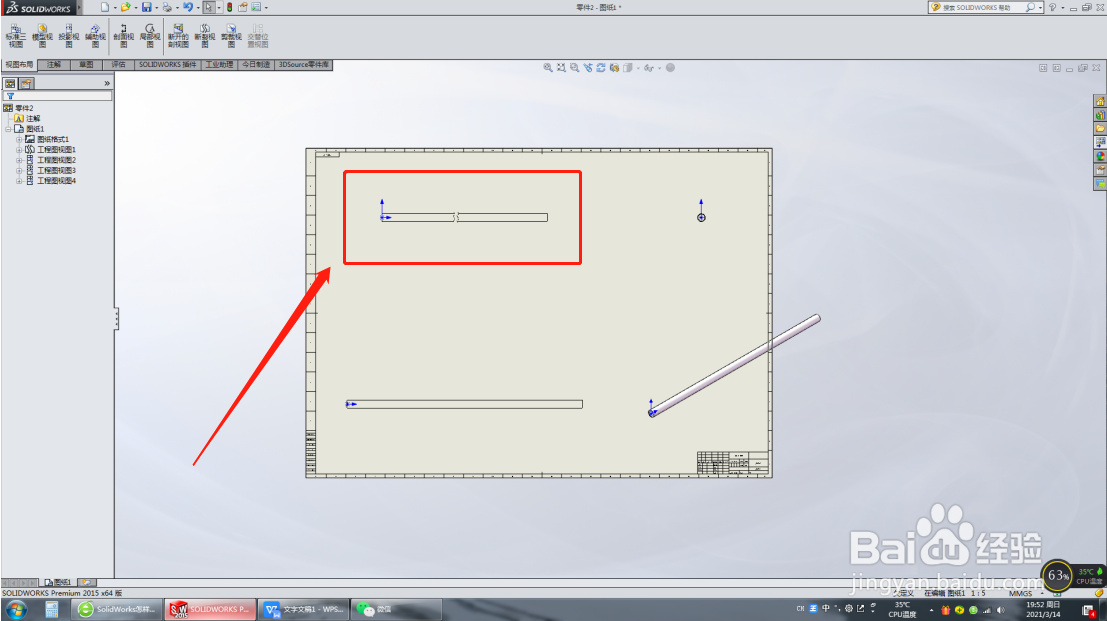Open the Windows Start button
The height and width of the screenshot is (621, 1107).
point(17,609)
